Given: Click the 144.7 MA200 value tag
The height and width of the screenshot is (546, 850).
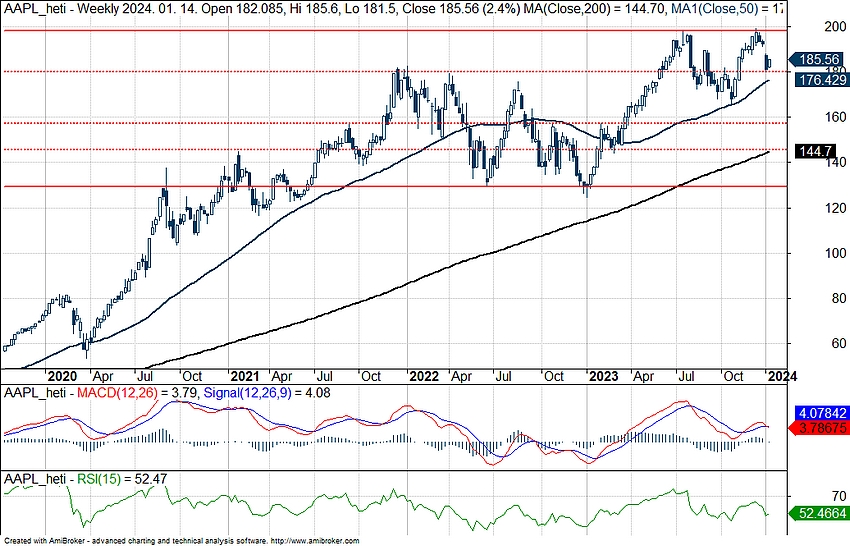Looking at the screenshot, I should (815, 151).
